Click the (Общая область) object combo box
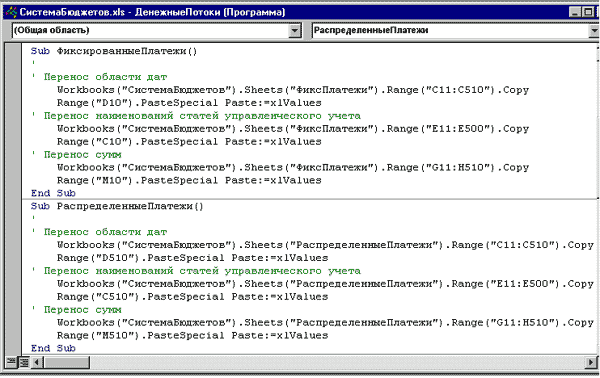Viewport: 600px width, 378px height. (x=157, y=31)
